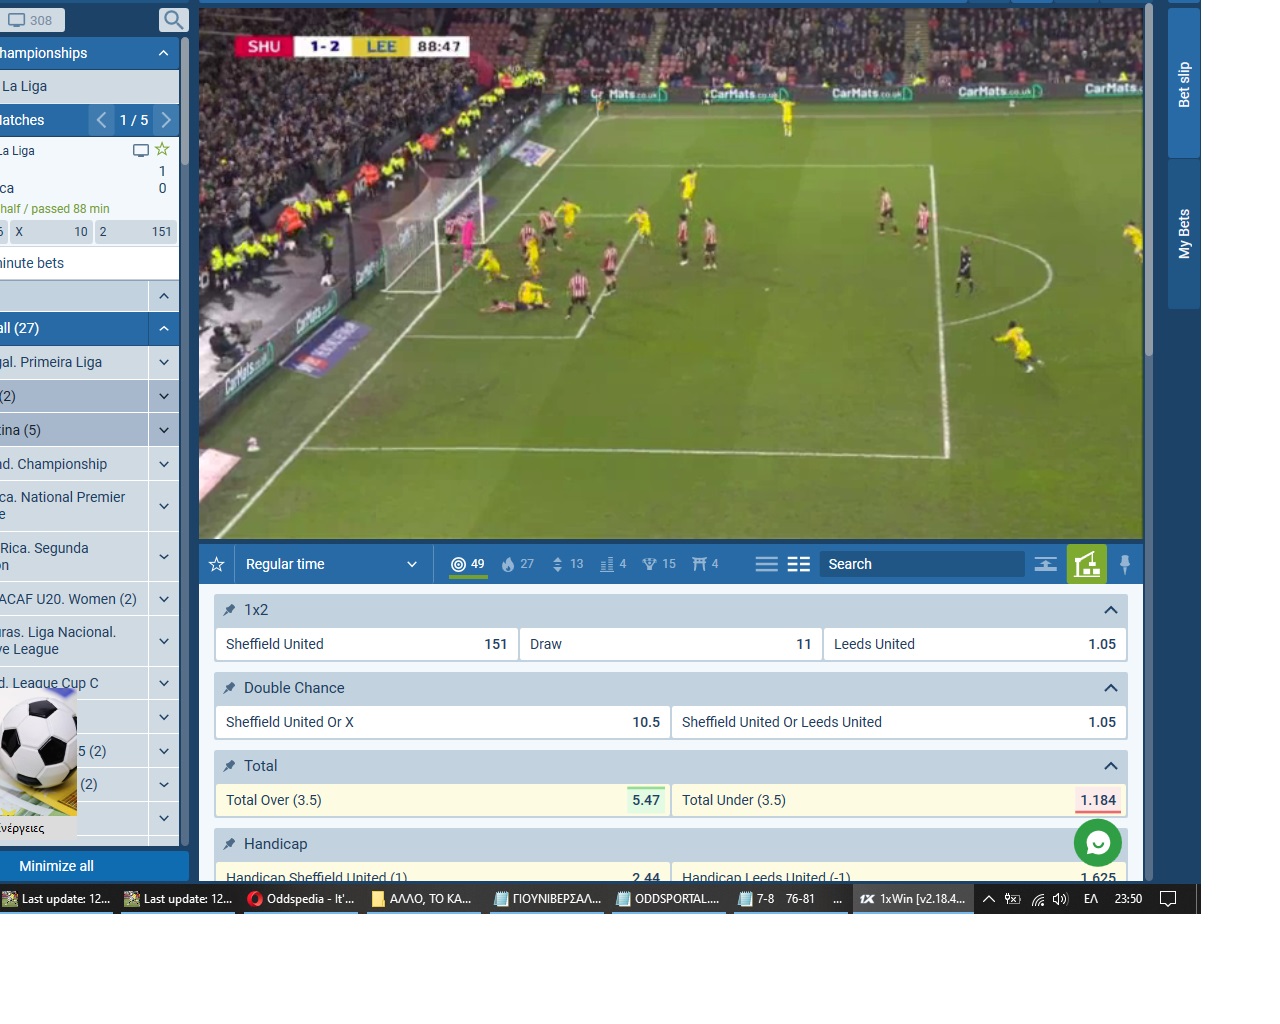The image size is (1280, 1024).
Task: Switch to two-column markets layout
Action: [x=798, y=564]
